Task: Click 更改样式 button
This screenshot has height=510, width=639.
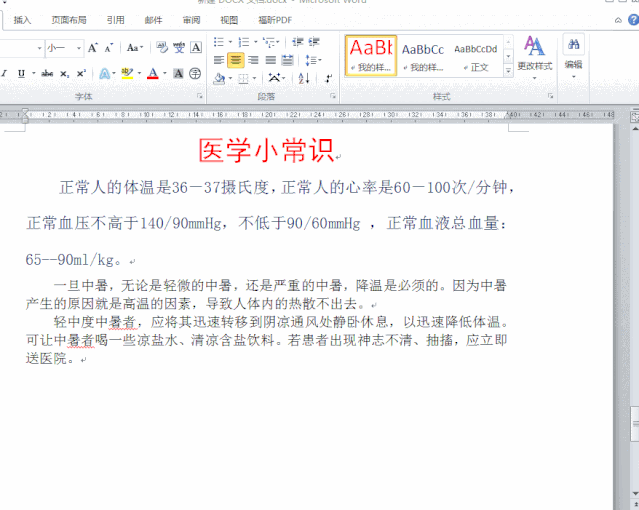Action: [534, 57]
